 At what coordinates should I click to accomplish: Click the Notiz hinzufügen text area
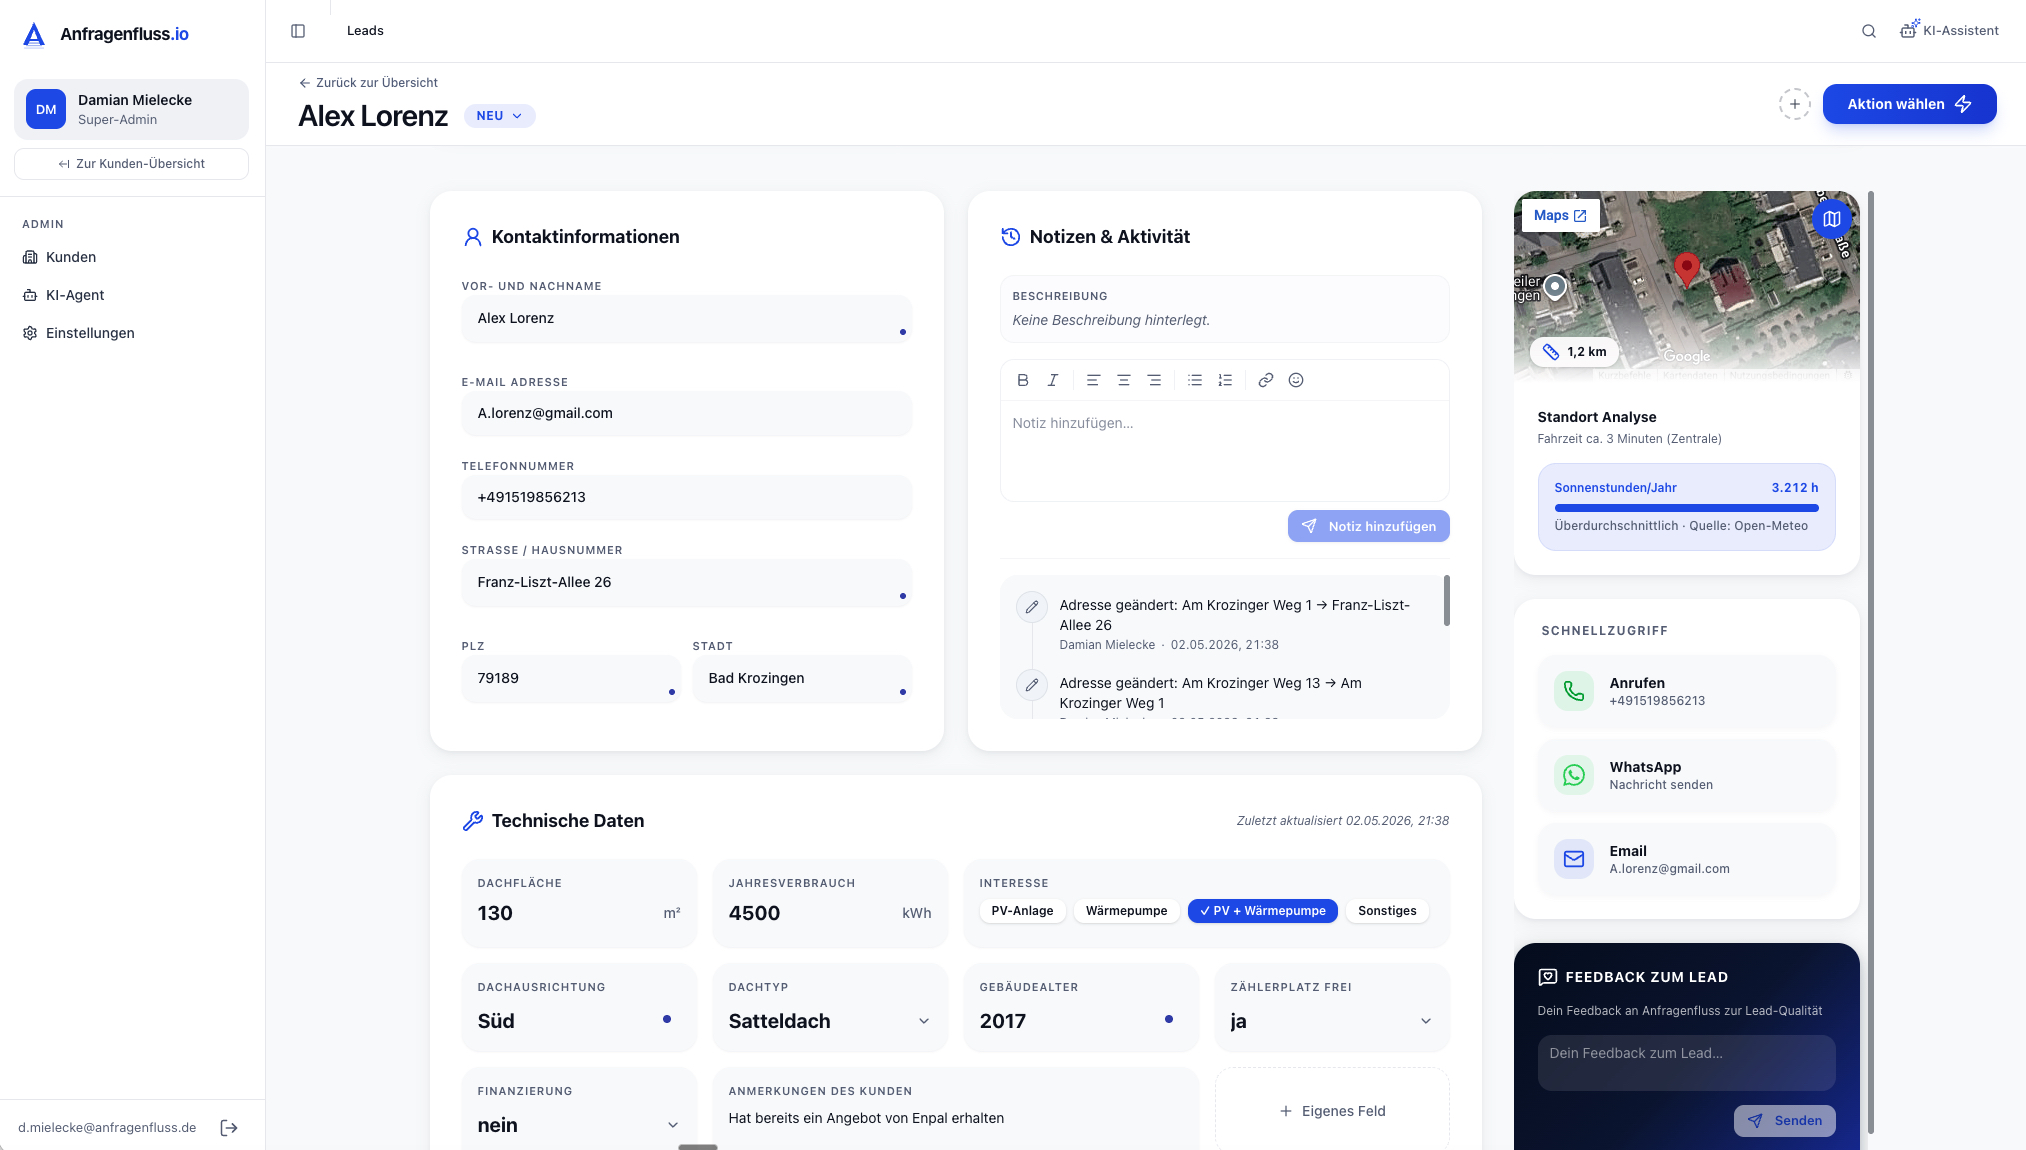tap(1224, 451)
